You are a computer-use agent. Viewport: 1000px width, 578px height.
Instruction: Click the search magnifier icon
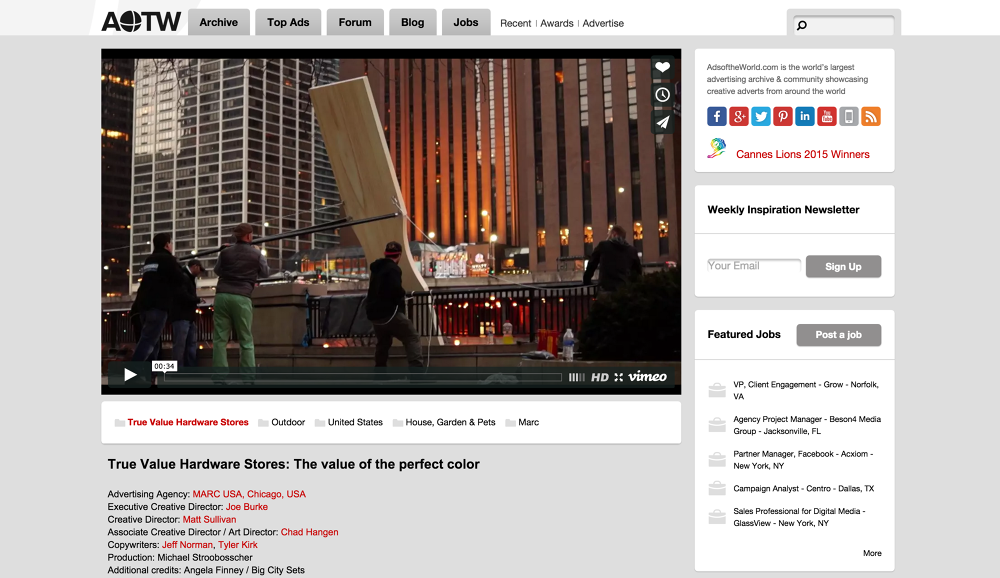point(802,25)
